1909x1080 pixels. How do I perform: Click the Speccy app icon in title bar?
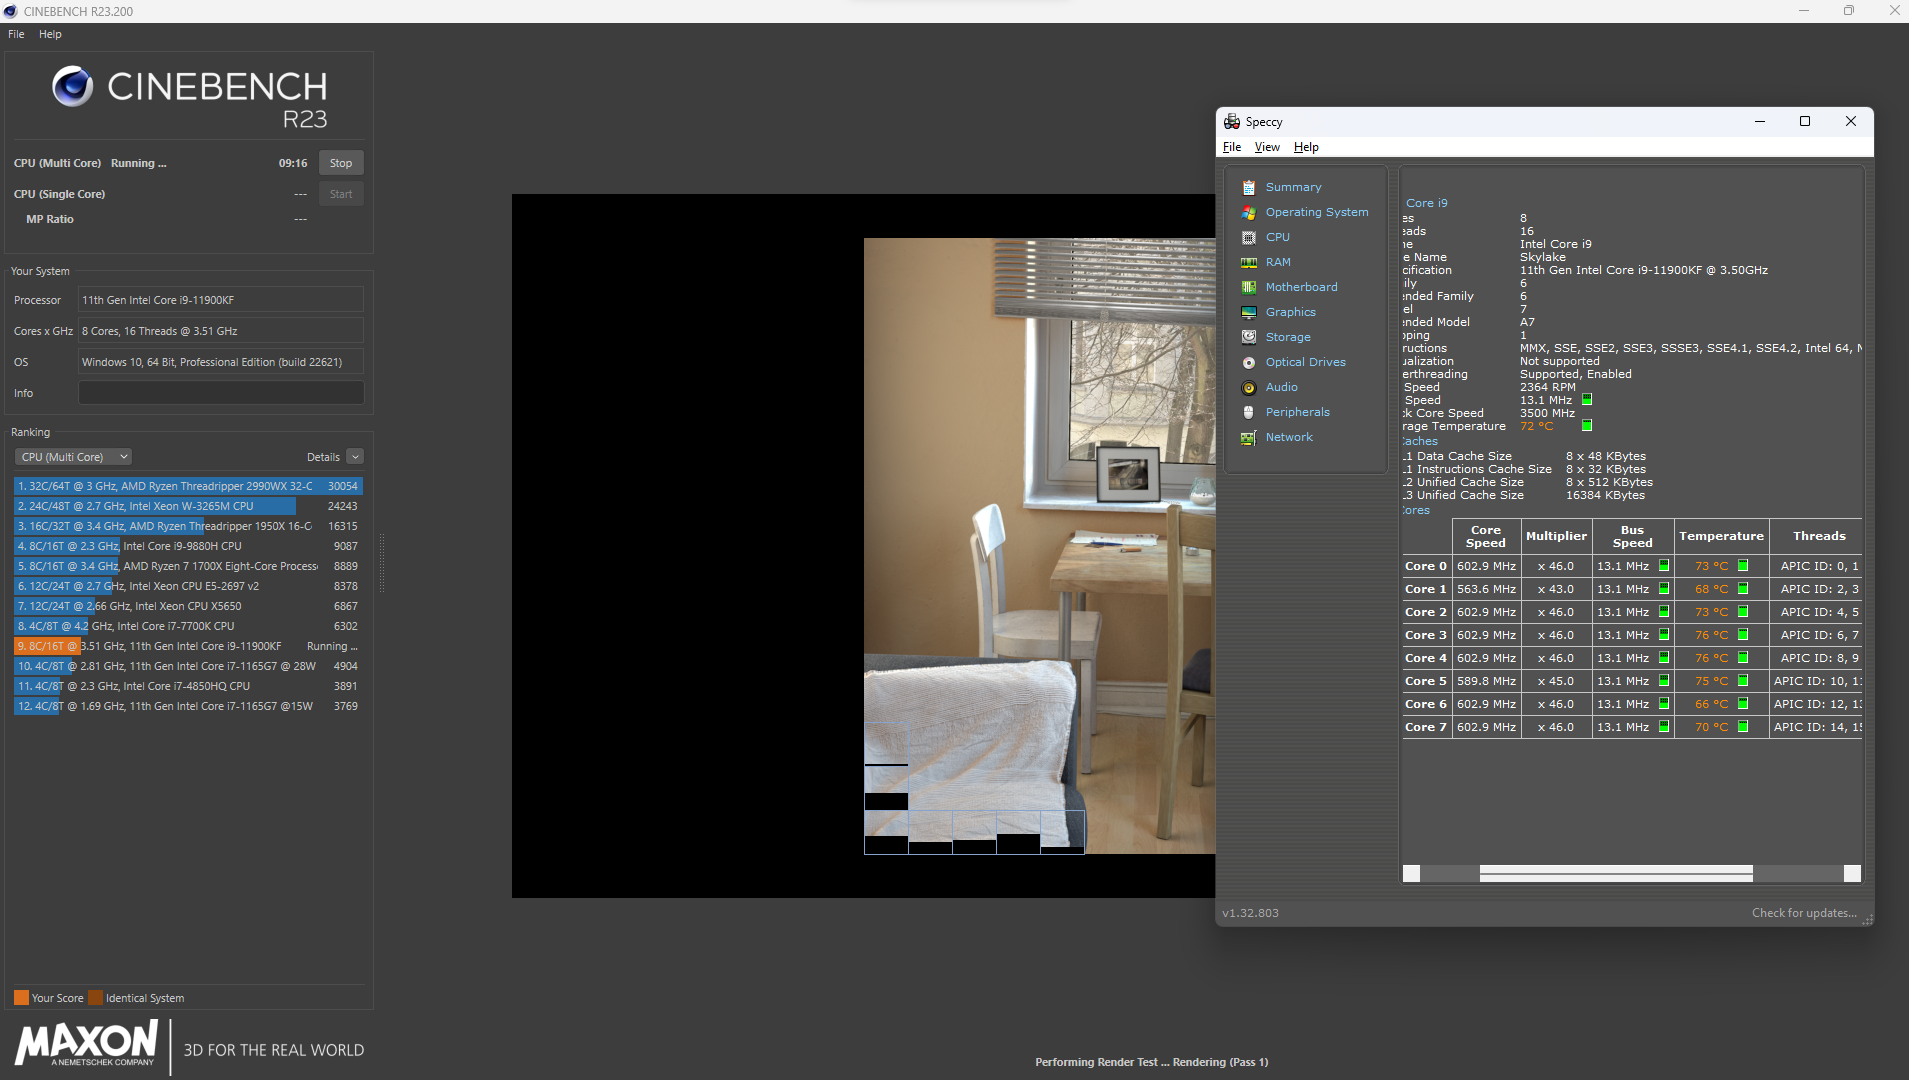tap(1232, 121)
